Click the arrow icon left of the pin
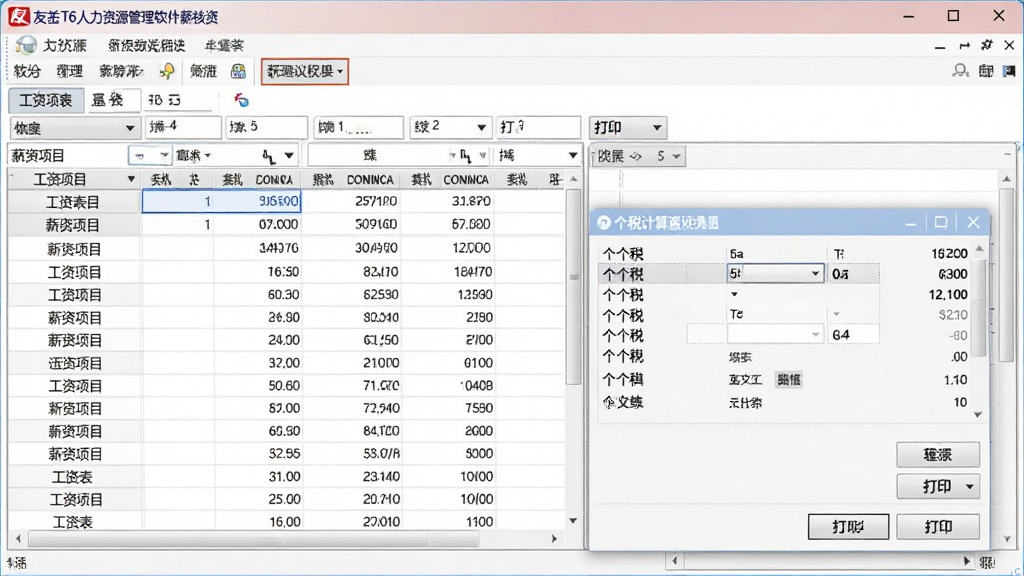Screen dimensions: 1024x576 pyautogui.click(x=965, y=45)
